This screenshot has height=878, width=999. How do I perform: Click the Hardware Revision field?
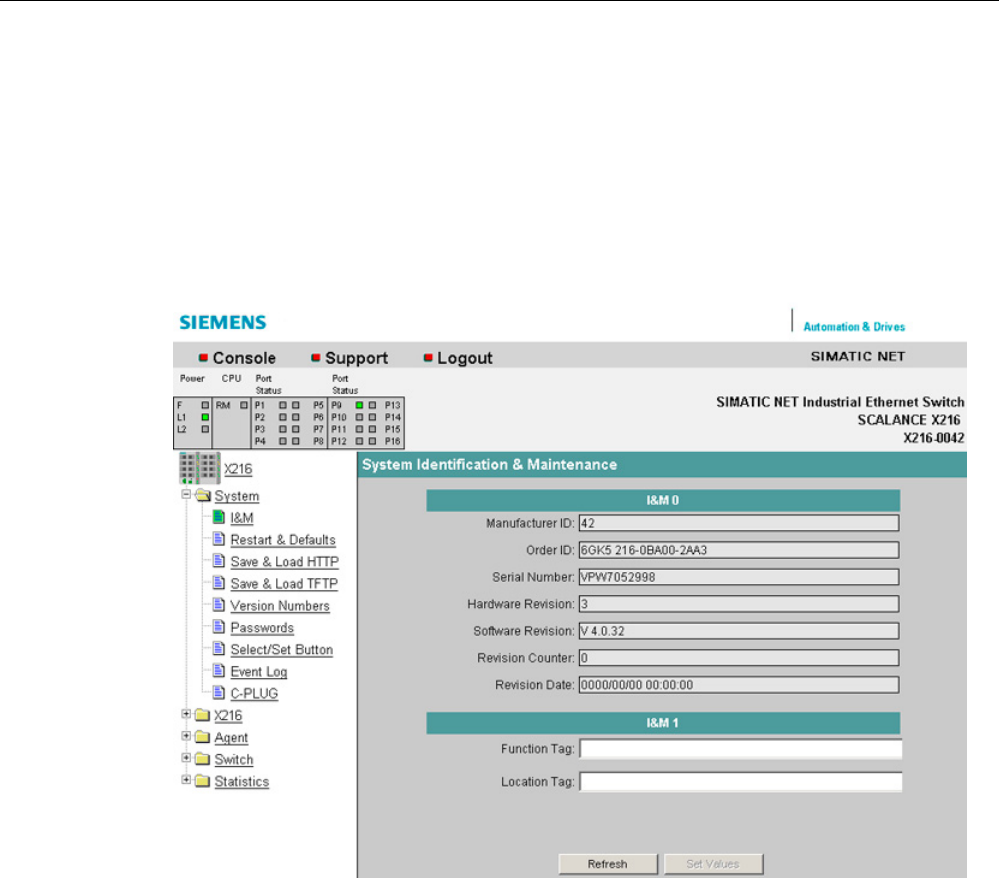pyautogui.click(x=739, y=604)
